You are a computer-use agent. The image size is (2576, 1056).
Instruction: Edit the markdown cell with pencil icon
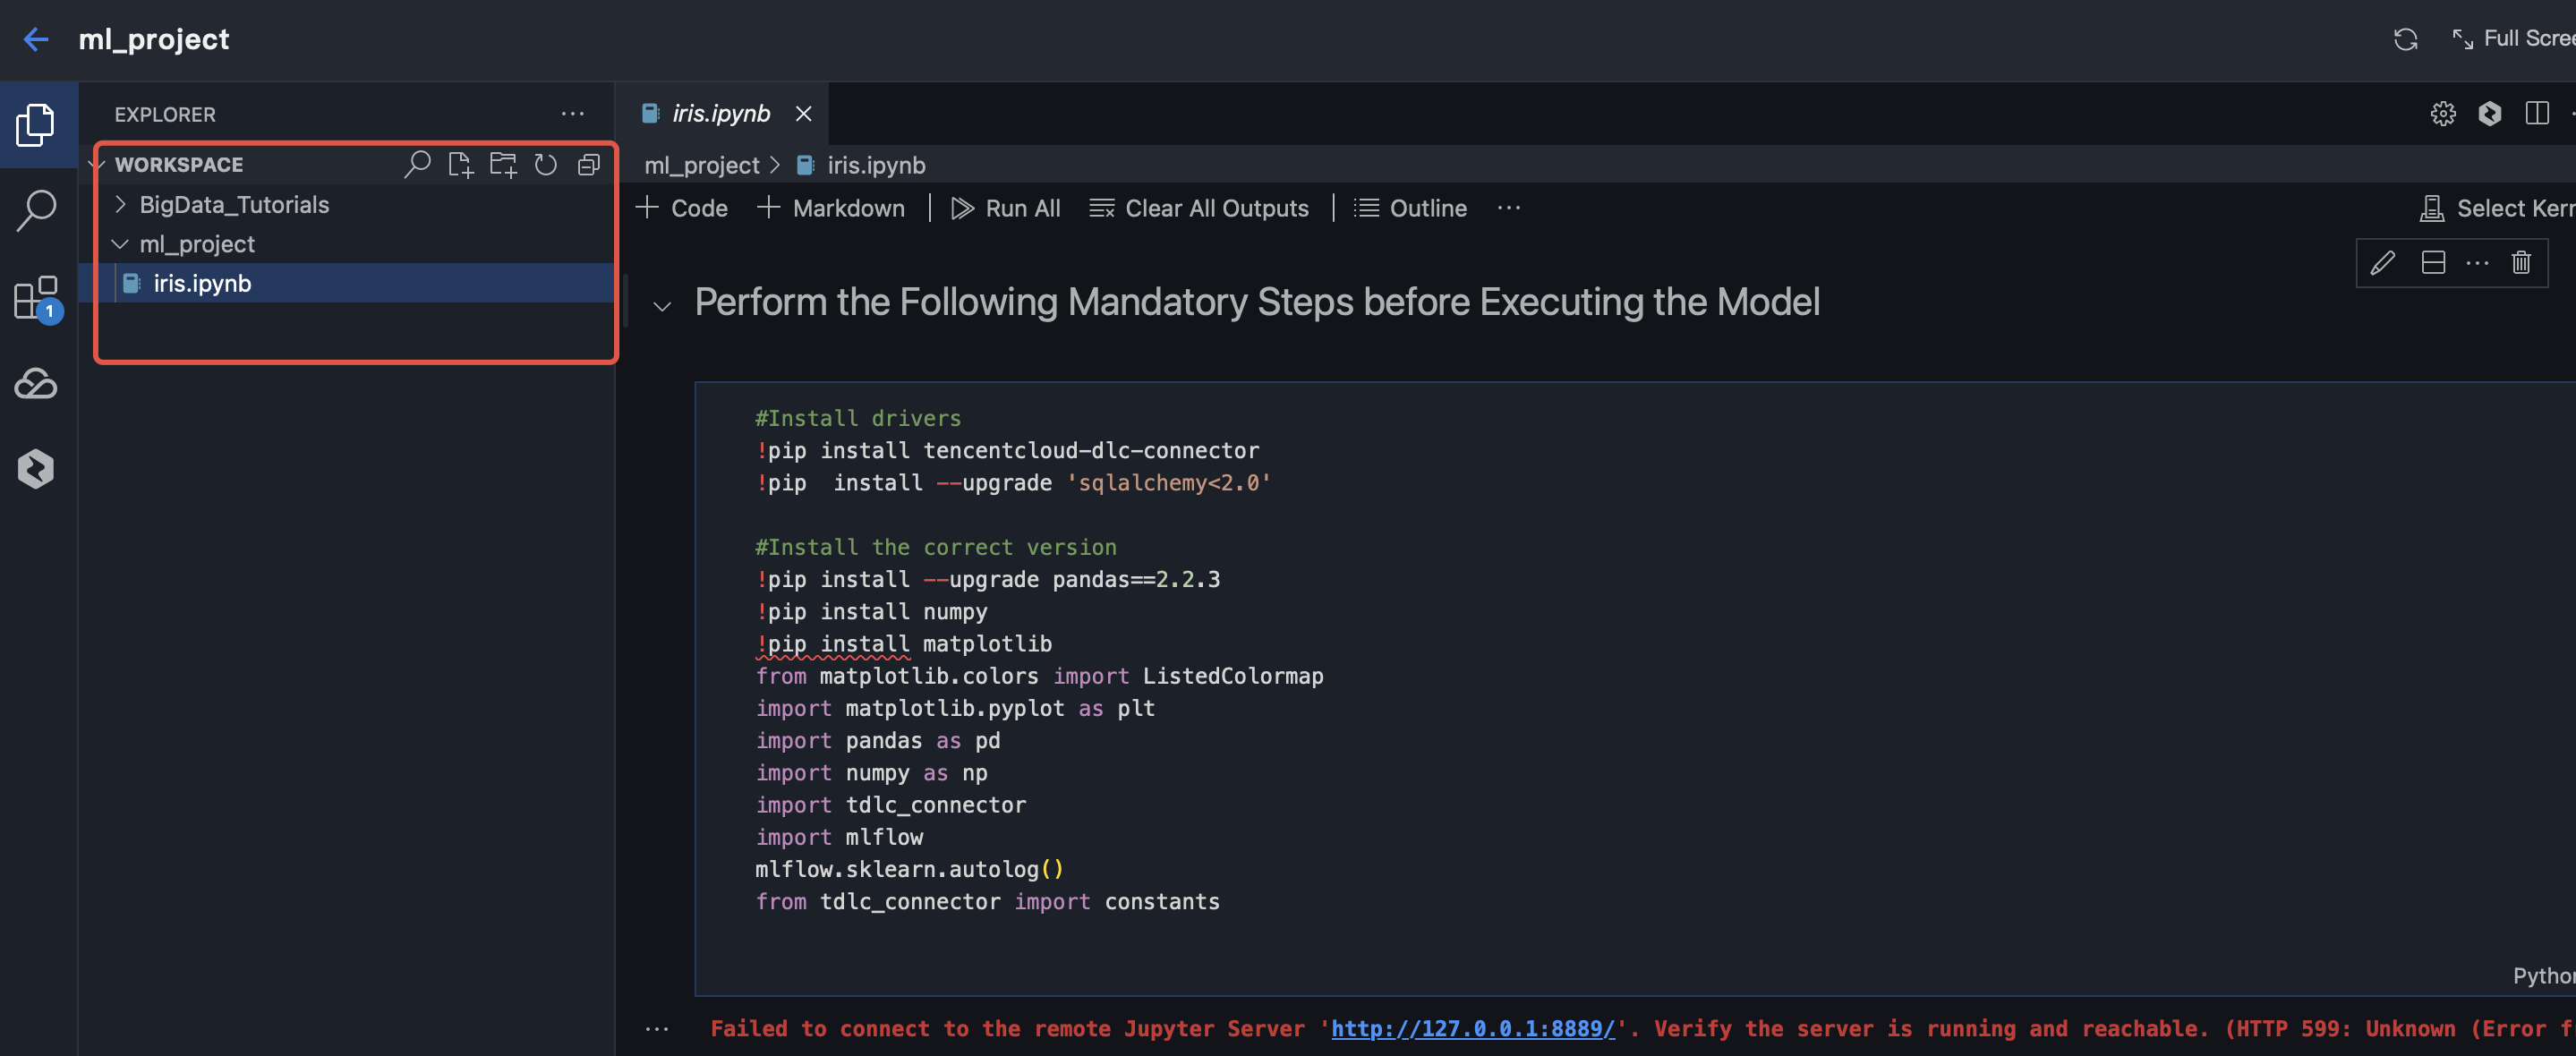2383,263
